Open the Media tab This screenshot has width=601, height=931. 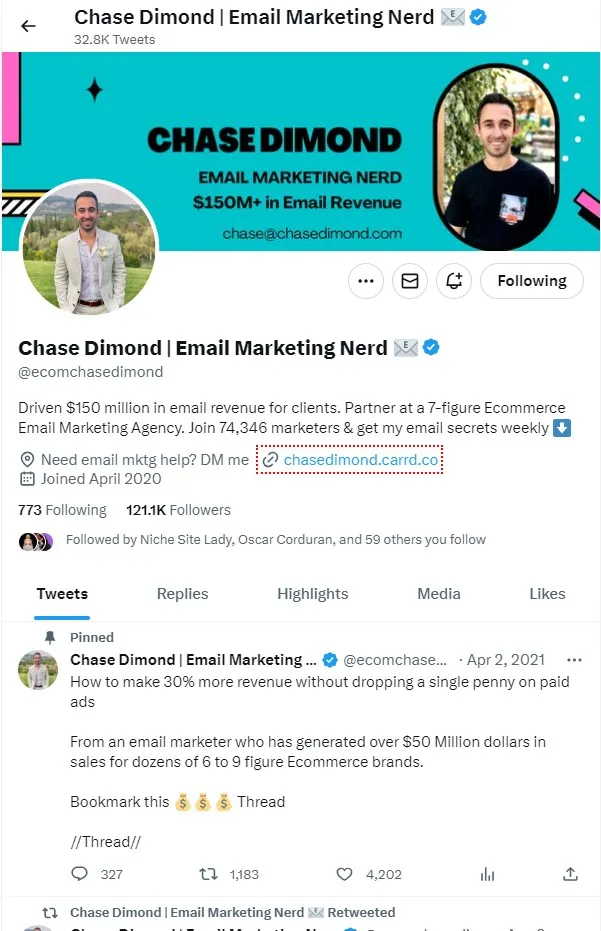pos(438,593)
